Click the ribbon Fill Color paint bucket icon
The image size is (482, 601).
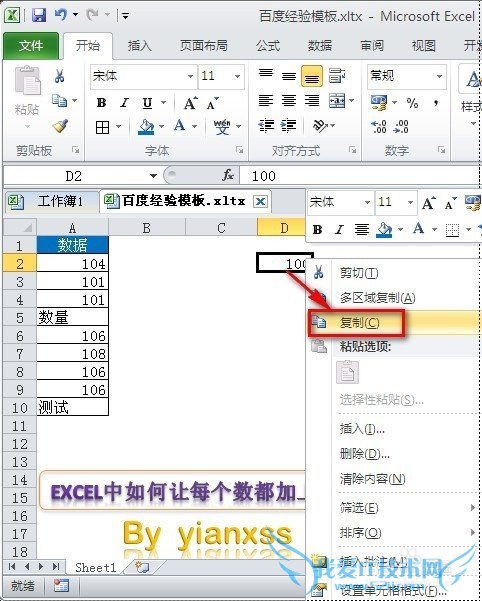coord(146,126)
